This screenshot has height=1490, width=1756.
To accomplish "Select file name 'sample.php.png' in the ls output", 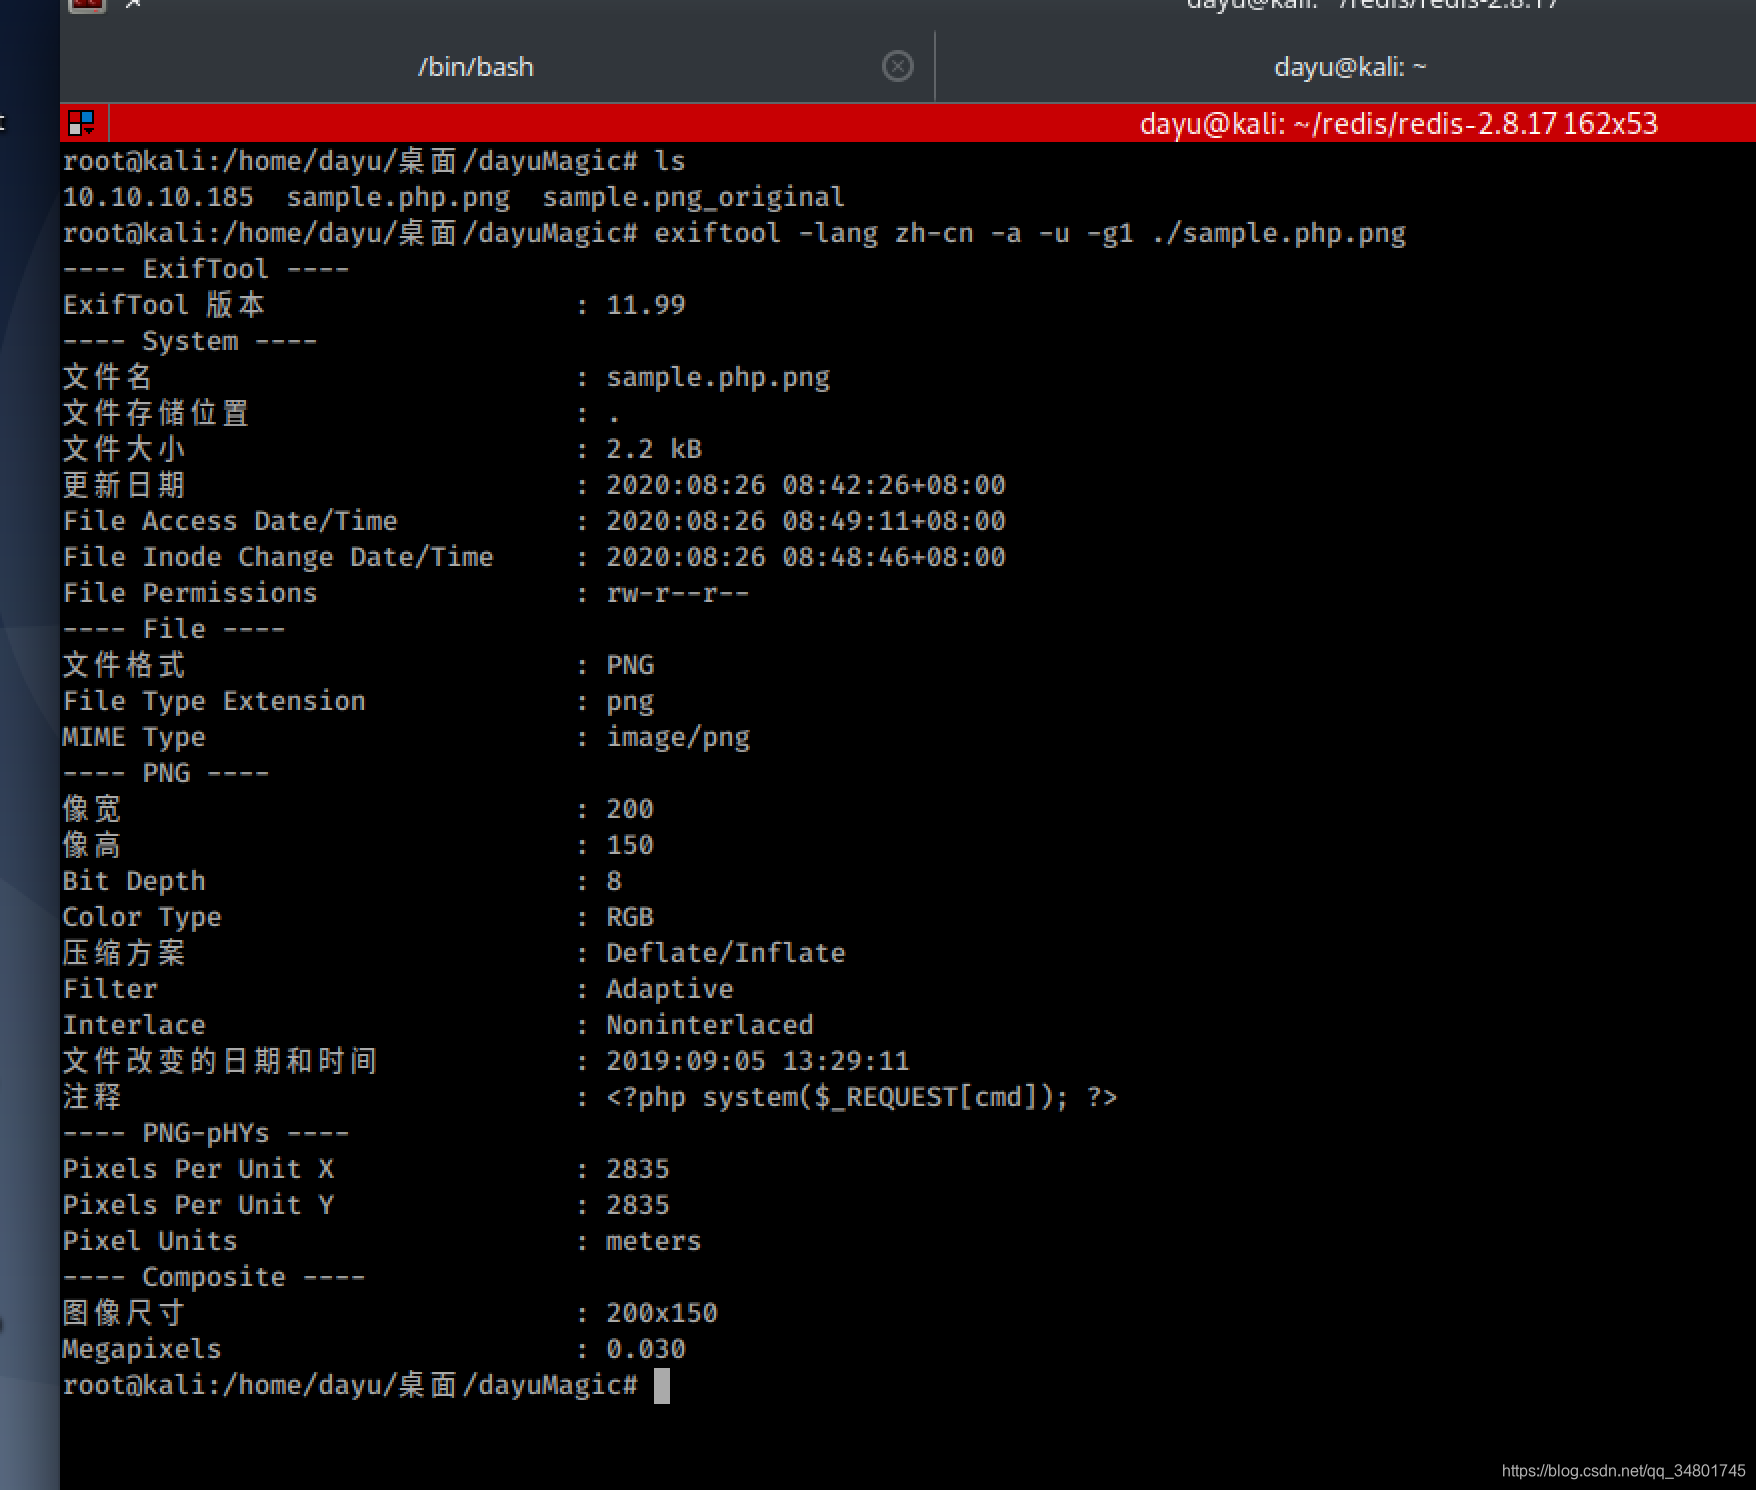I will click(398, 197).
